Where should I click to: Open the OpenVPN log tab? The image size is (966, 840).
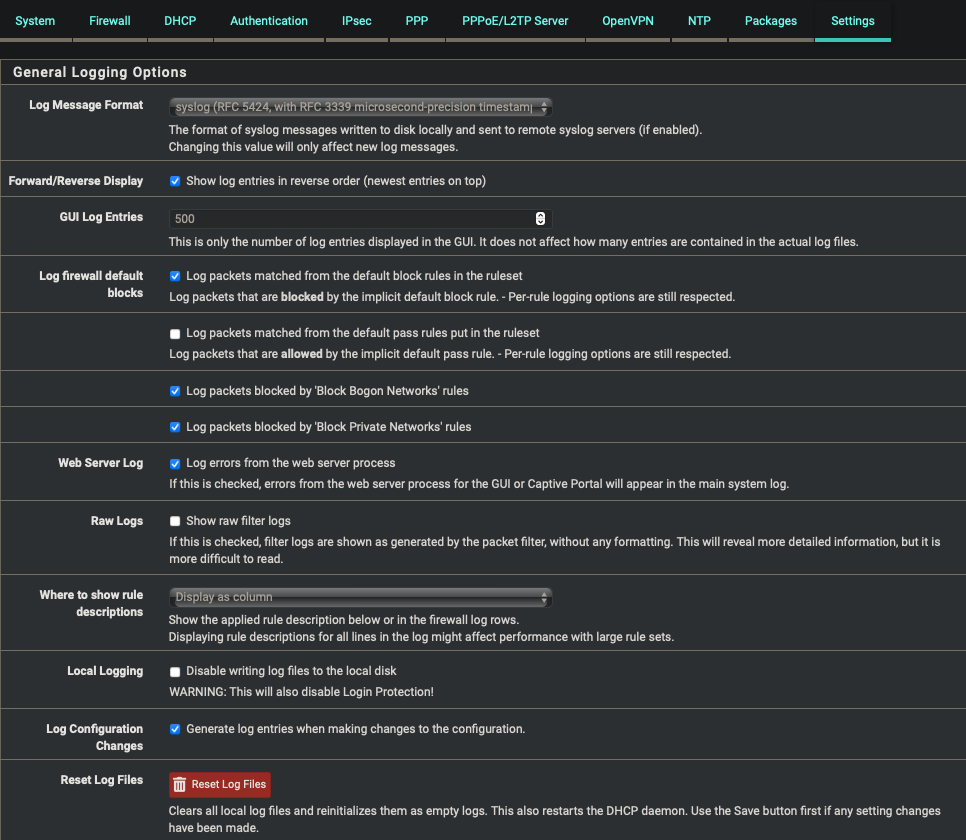[628, 21]
